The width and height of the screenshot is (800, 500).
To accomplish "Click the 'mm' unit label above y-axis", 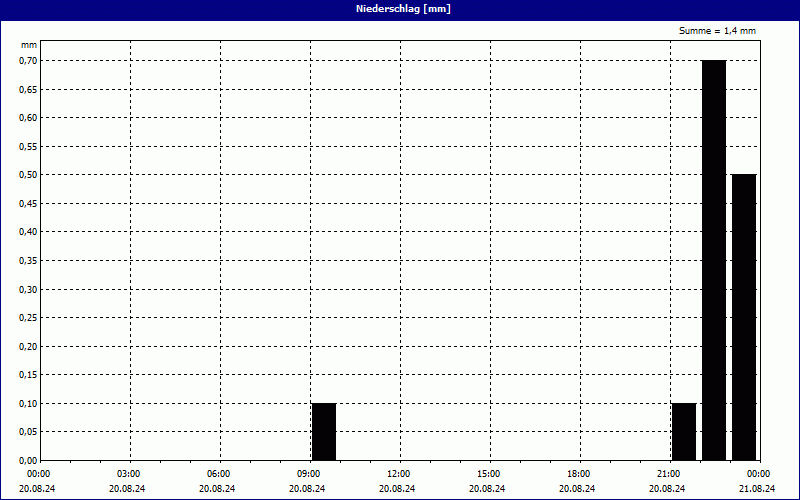I will click(29, 45).
